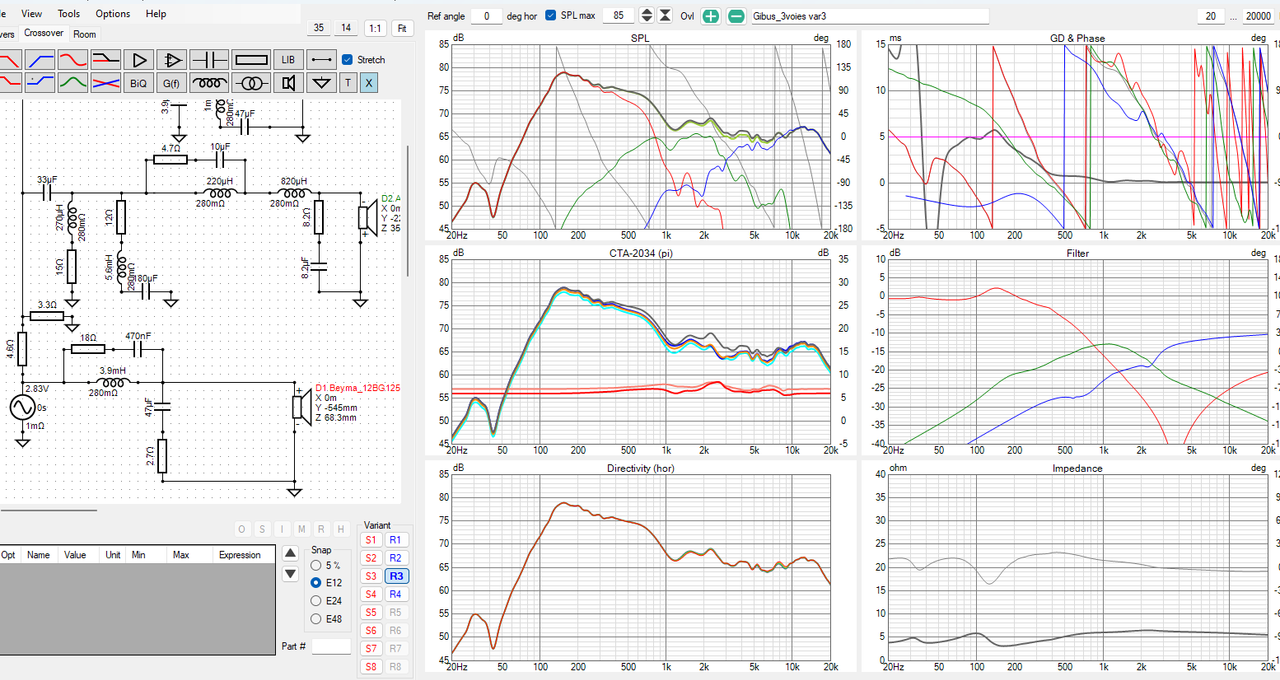Add a resistor component
Image resolution: width=1280 pixels, height=680 pixels.
[250, 60]
